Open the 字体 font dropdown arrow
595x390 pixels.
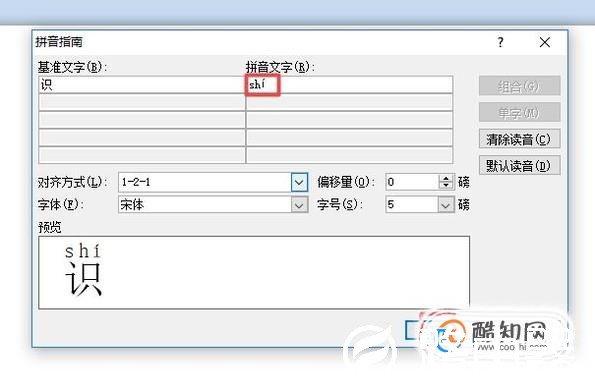[x=299, y=205]
